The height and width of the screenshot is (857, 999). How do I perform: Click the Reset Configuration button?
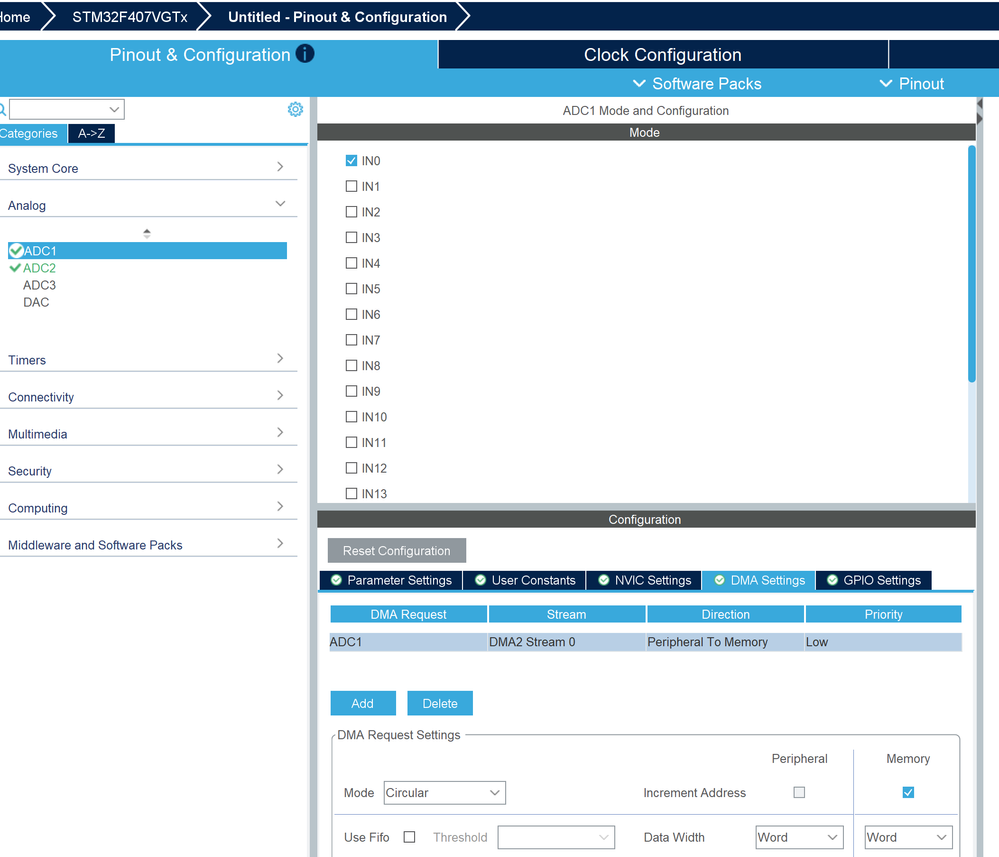(397, 551)
